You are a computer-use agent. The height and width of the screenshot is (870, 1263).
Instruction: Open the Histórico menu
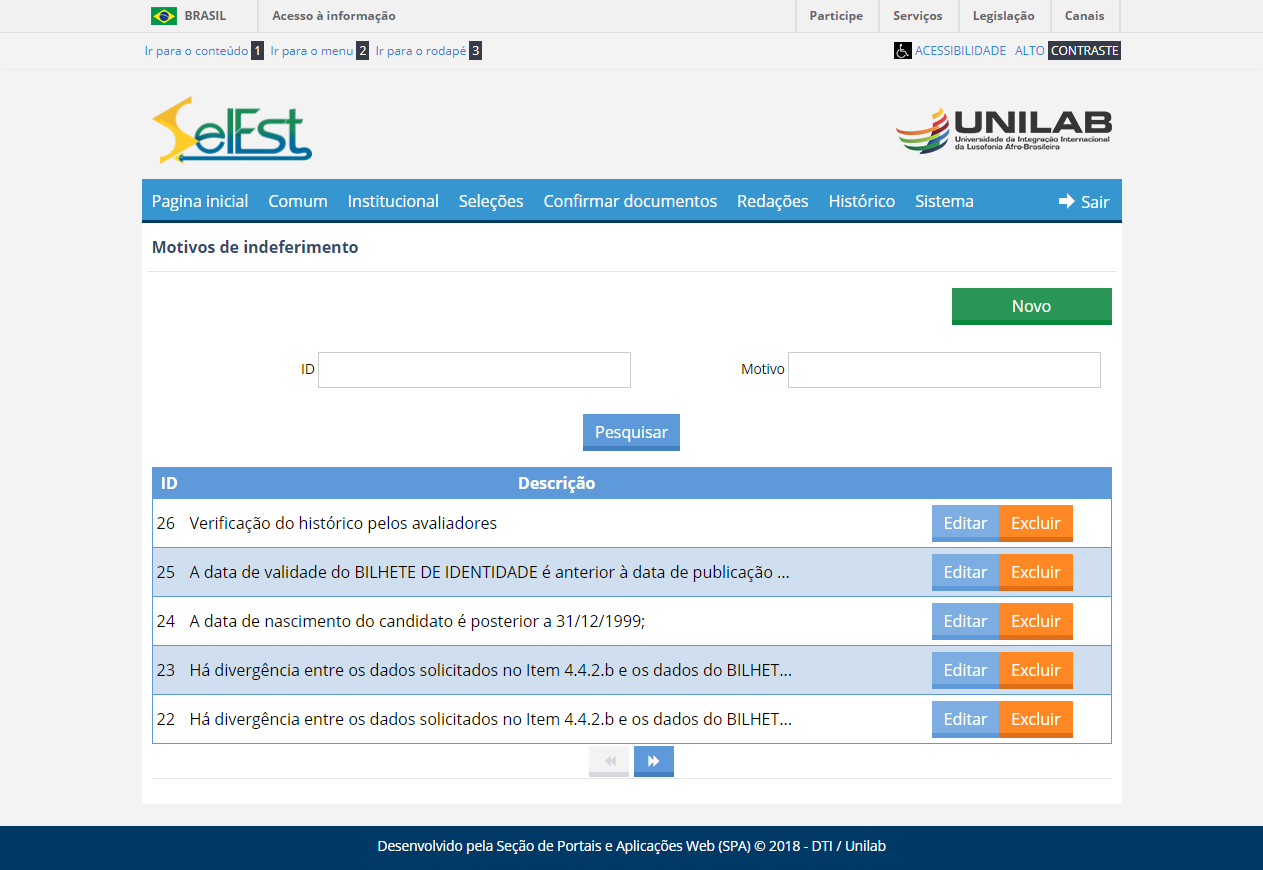[861, 201]
